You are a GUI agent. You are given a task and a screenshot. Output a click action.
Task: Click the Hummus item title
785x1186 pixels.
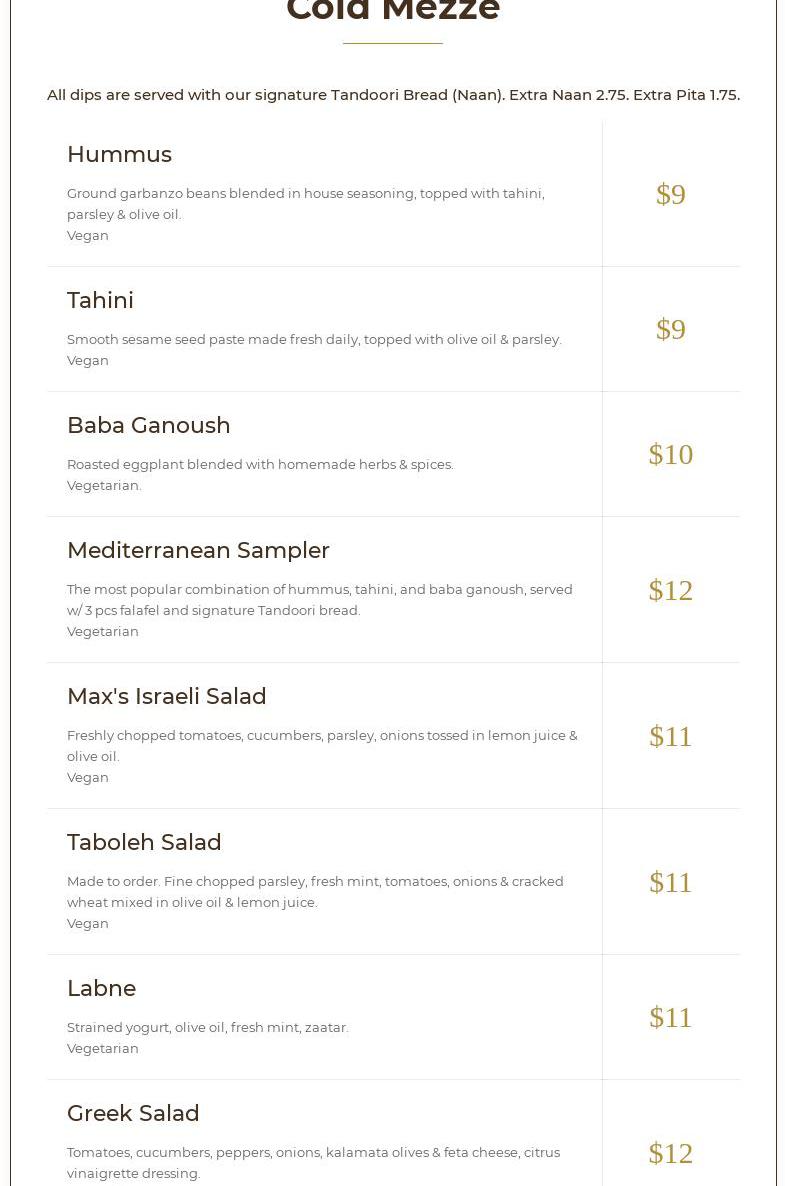coord(119,154)
